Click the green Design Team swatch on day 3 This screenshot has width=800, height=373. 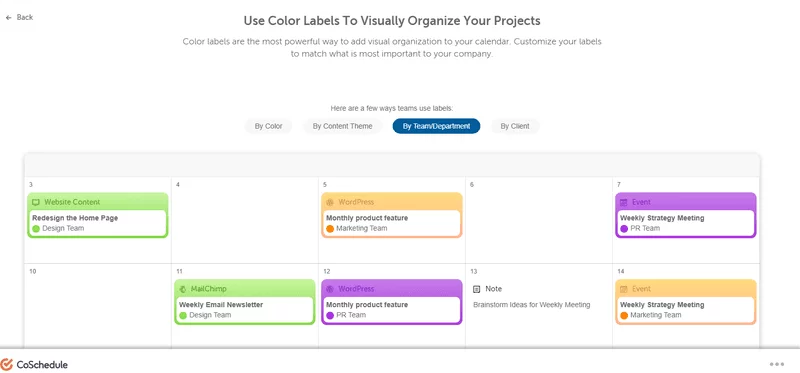pyautogui.click(x=36, y=229)
